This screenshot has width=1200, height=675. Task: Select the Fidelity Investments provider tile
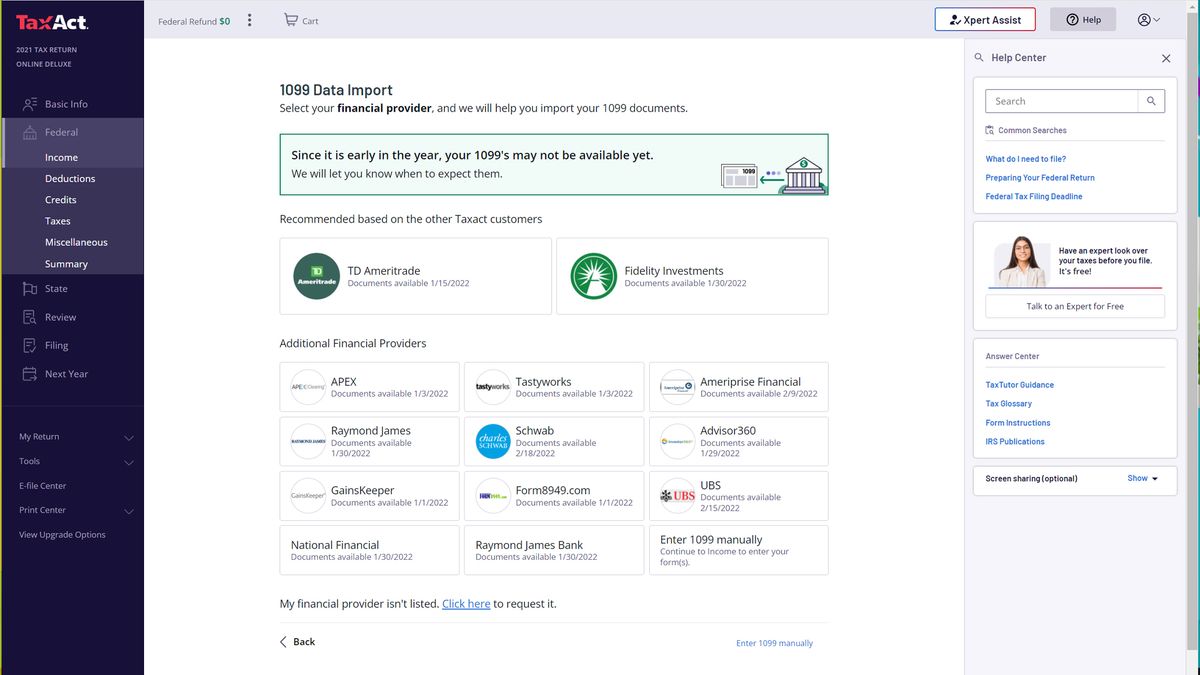pyautogui.click(x=692, y=277)
